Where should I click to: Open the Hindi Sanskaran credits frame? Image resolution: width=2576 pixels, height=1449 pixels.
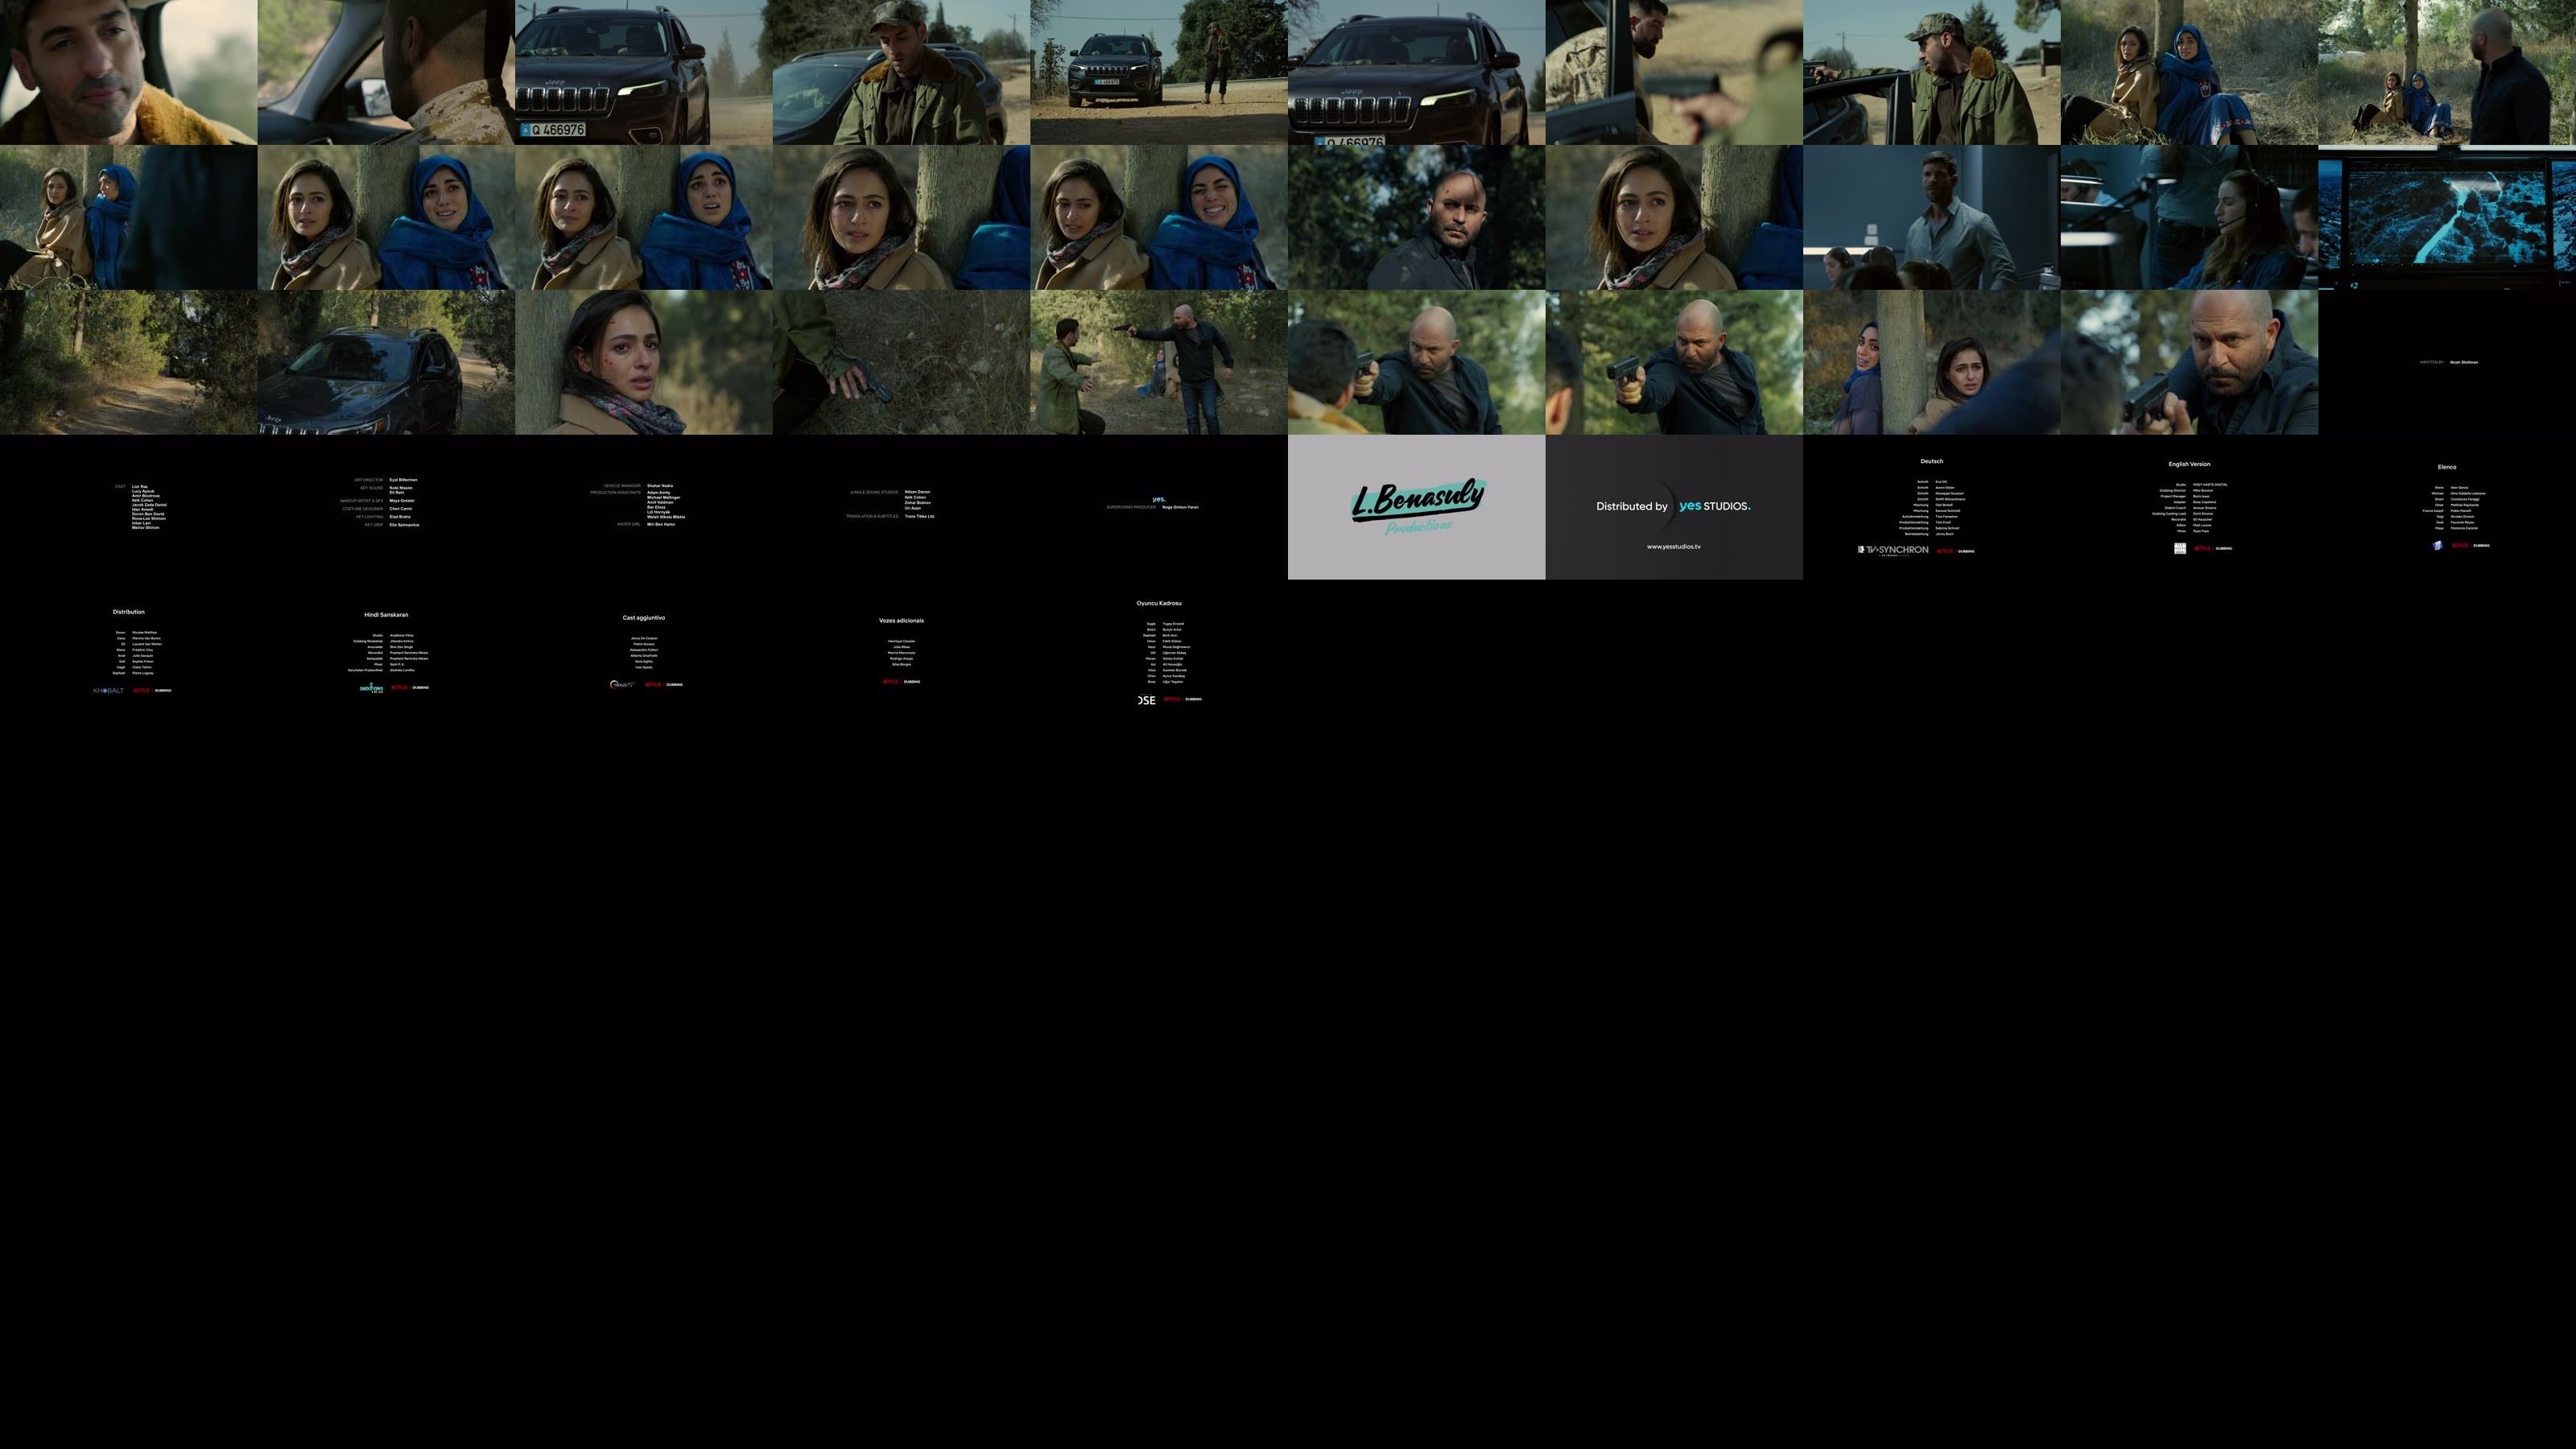pos(386,652)
